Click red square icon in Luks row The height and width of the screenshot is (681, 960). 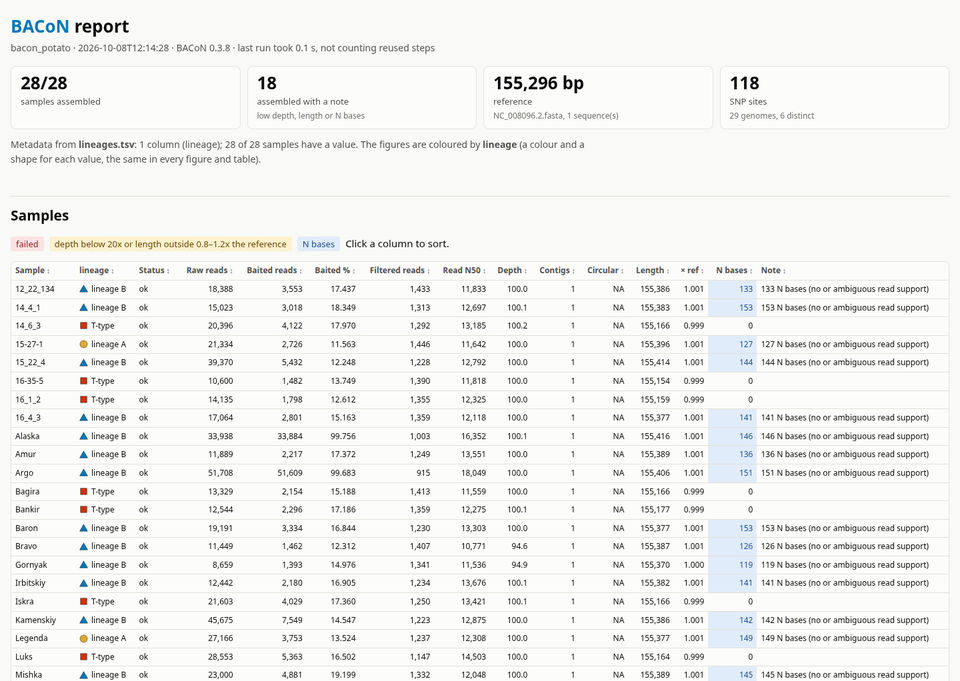pyautogui.click(x=84, y=657)
